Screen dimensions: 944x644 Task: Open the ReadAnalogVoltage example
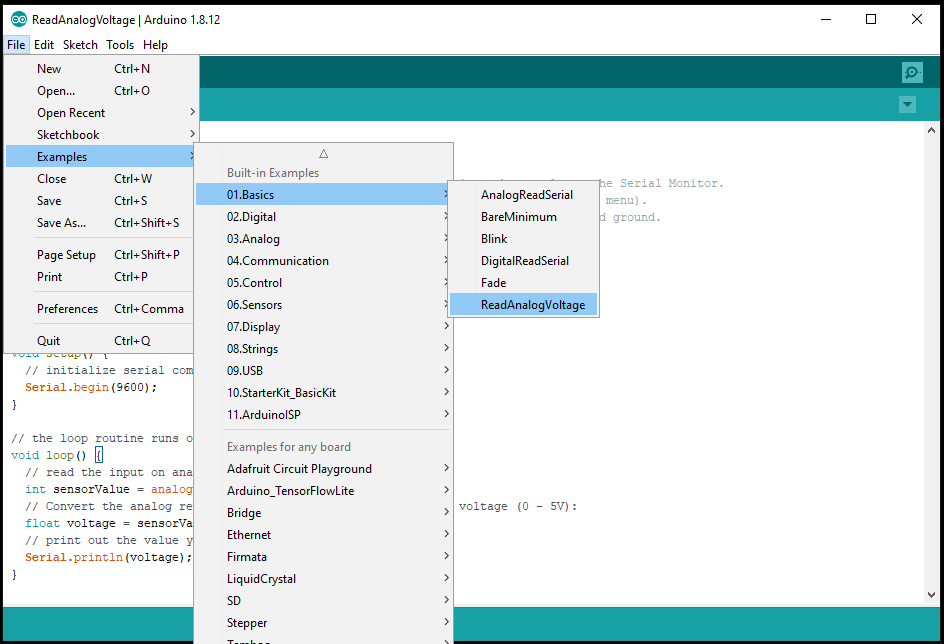[523, 305]
